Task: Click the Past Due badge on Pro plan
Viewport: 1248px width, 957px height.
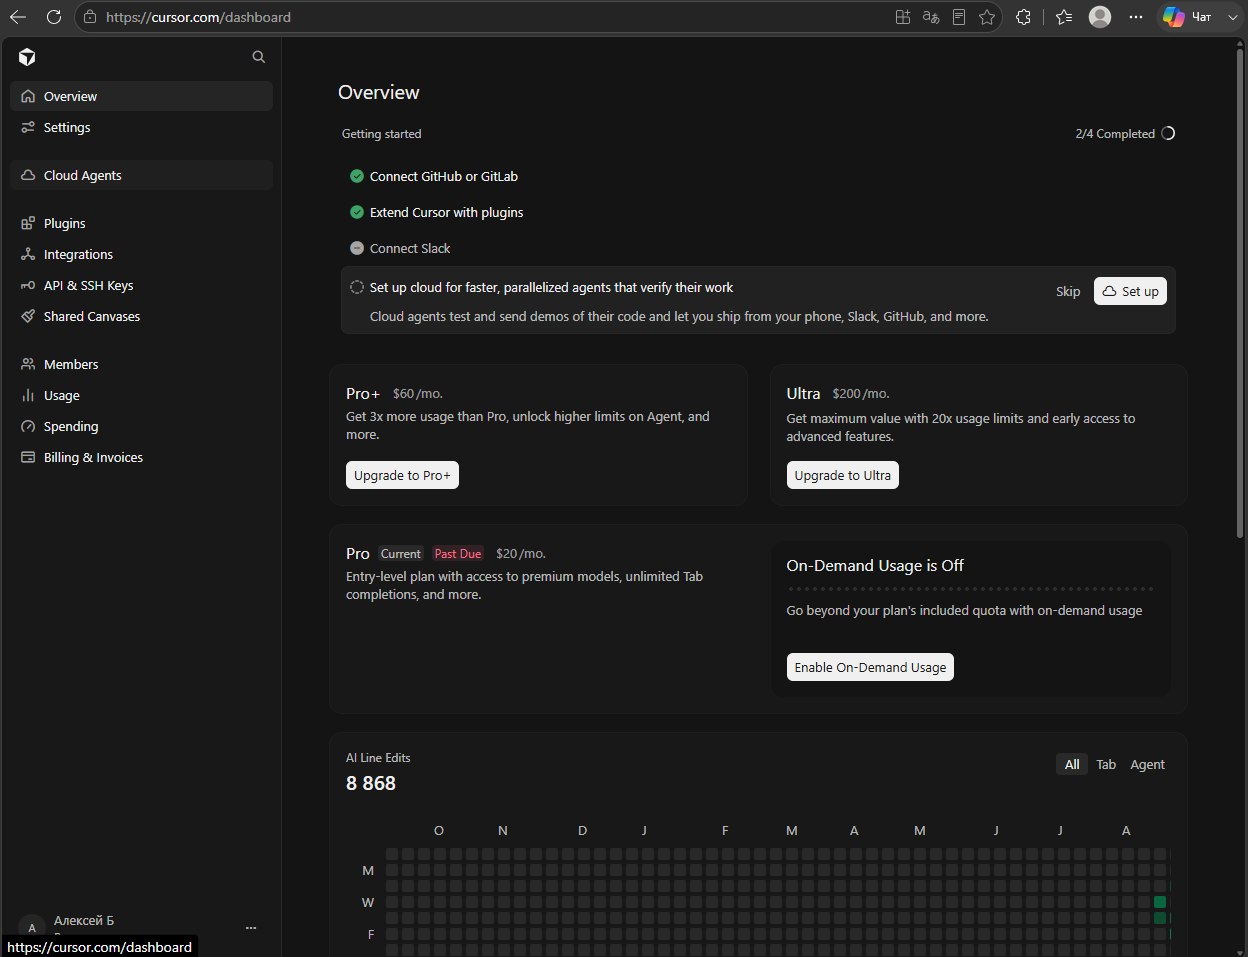Action: [458, 554]
